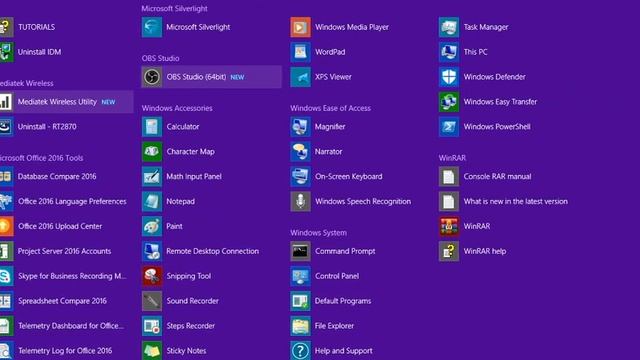Select the Windows Accessories group heading
Viewport: 640px width, 360px height.
pos(177,108)
